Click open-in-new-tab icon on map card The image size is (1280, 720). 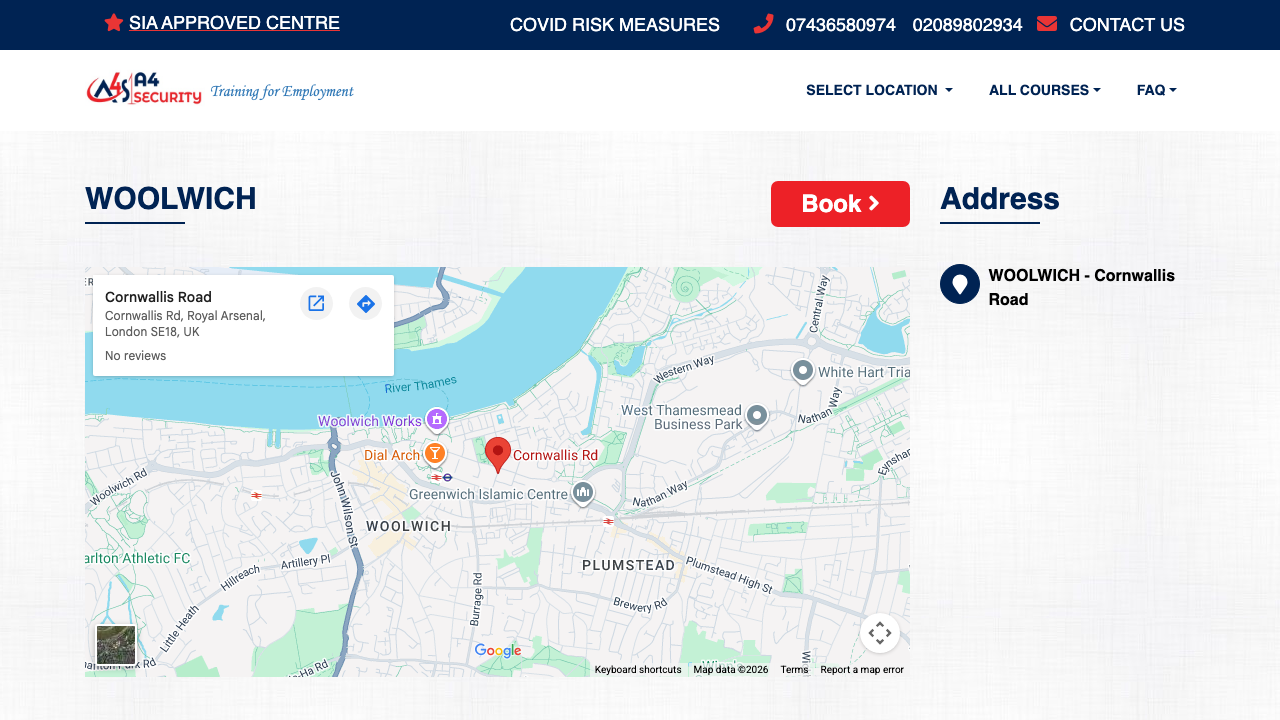click(316, 303)
